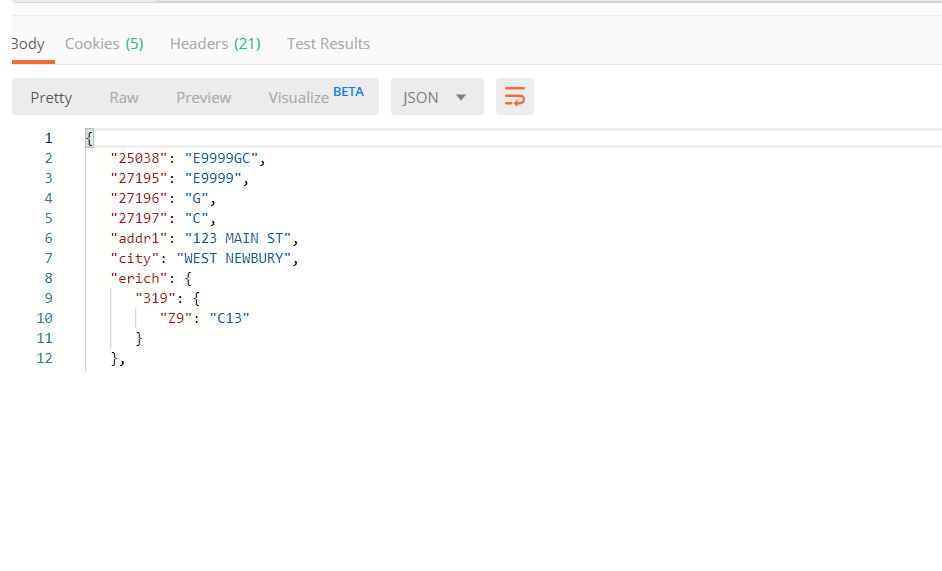Screen dimensions: 942x571
Task: Open the Test Results tab
Action: [x=328, y=44]
